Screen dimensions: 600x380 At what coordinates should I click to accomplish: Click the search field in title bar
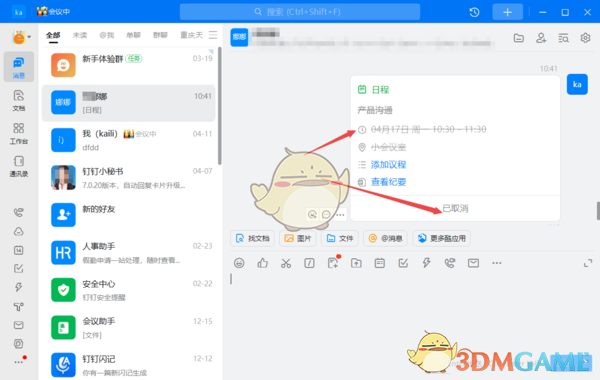[x=300, y=12]
